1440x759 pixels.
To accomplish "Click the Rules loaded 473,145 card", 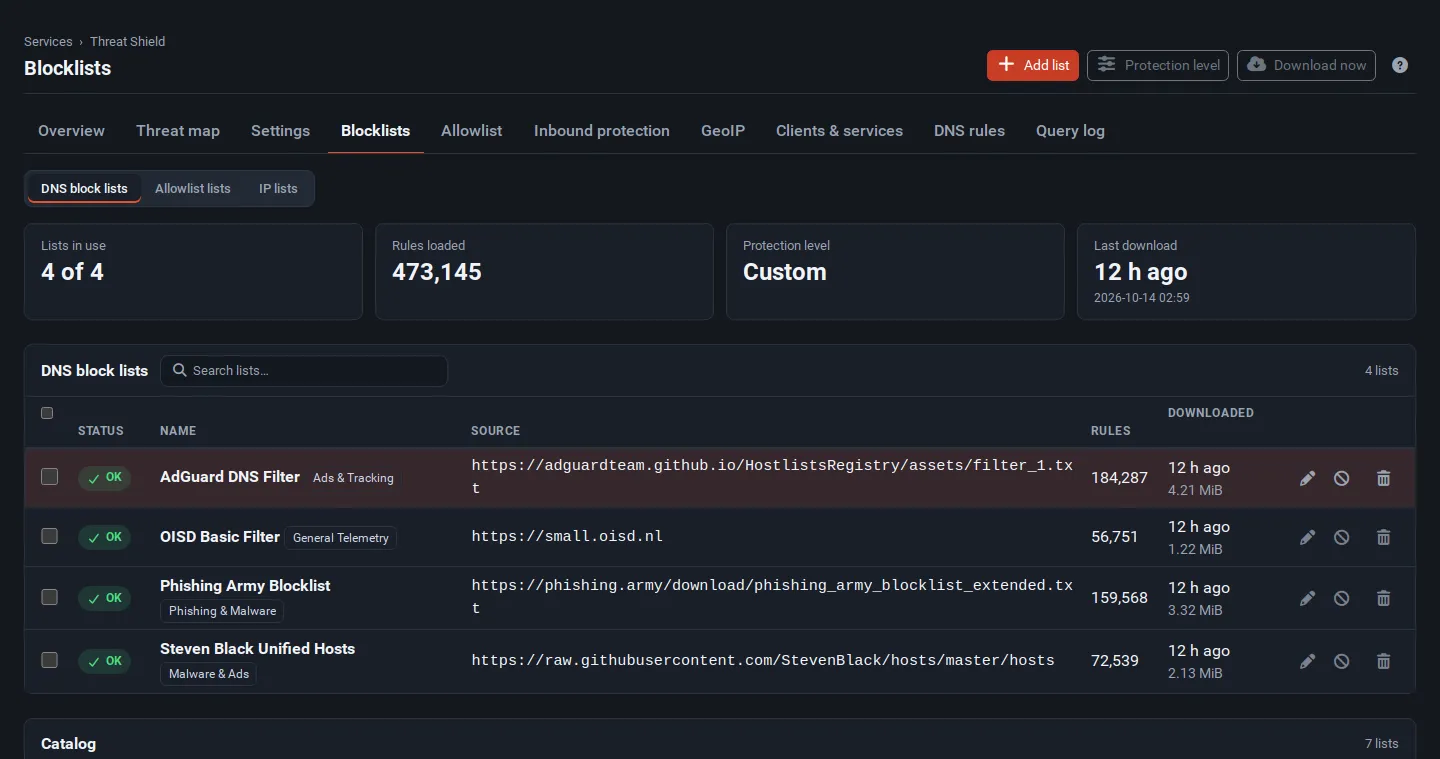I will click(544, 272).
